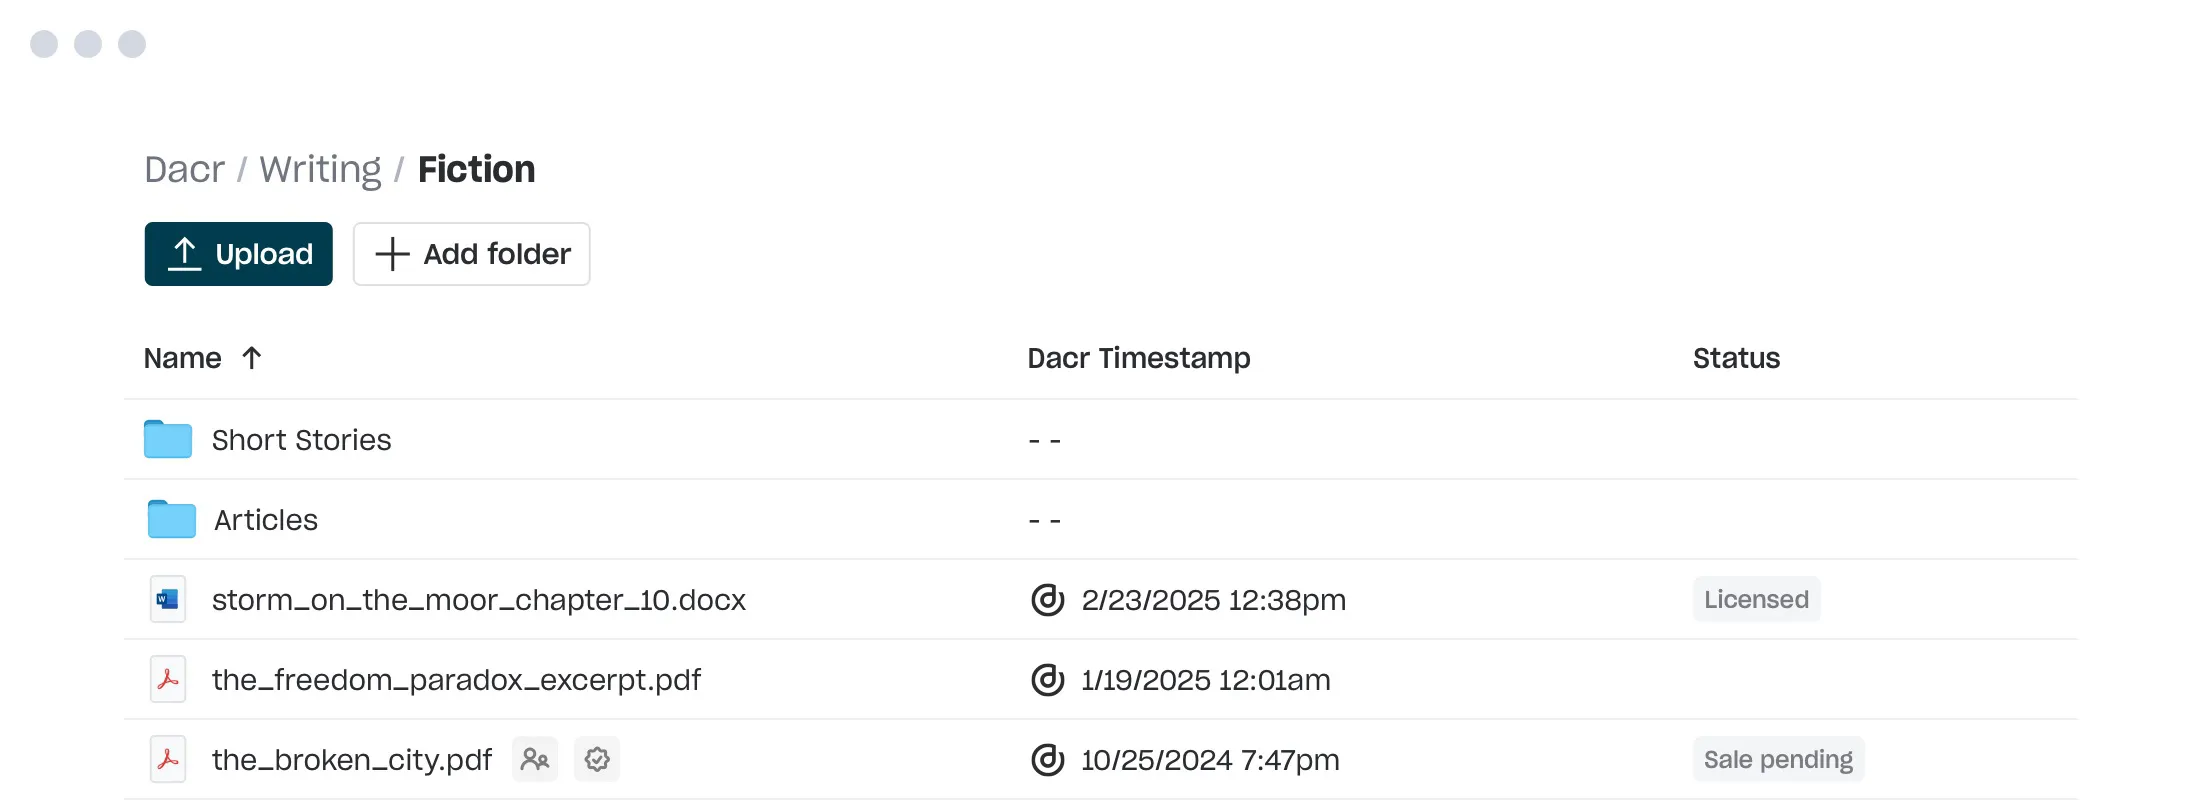Open the file the_freedom_paradox_excerpt.pdf
The height and width of the screenshot is (800, 2200).
456,680
